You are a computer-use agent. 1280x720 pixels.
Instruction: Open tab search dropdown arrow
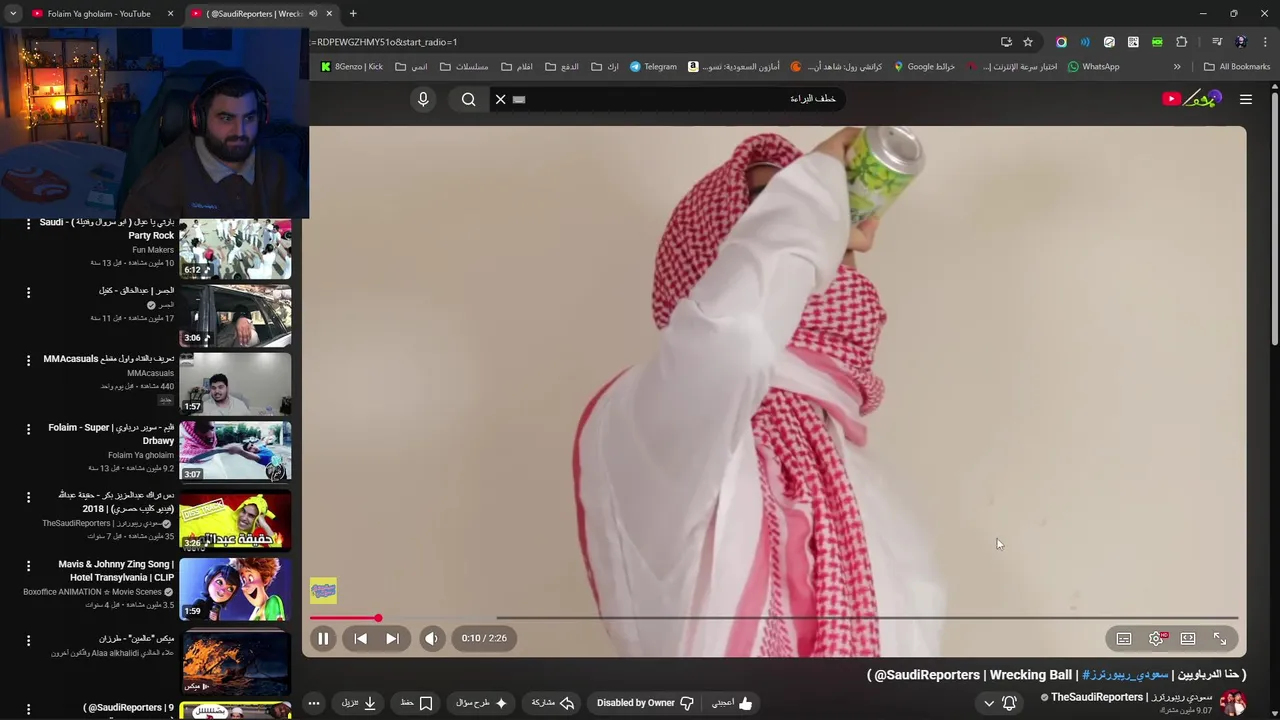(13, 14)
